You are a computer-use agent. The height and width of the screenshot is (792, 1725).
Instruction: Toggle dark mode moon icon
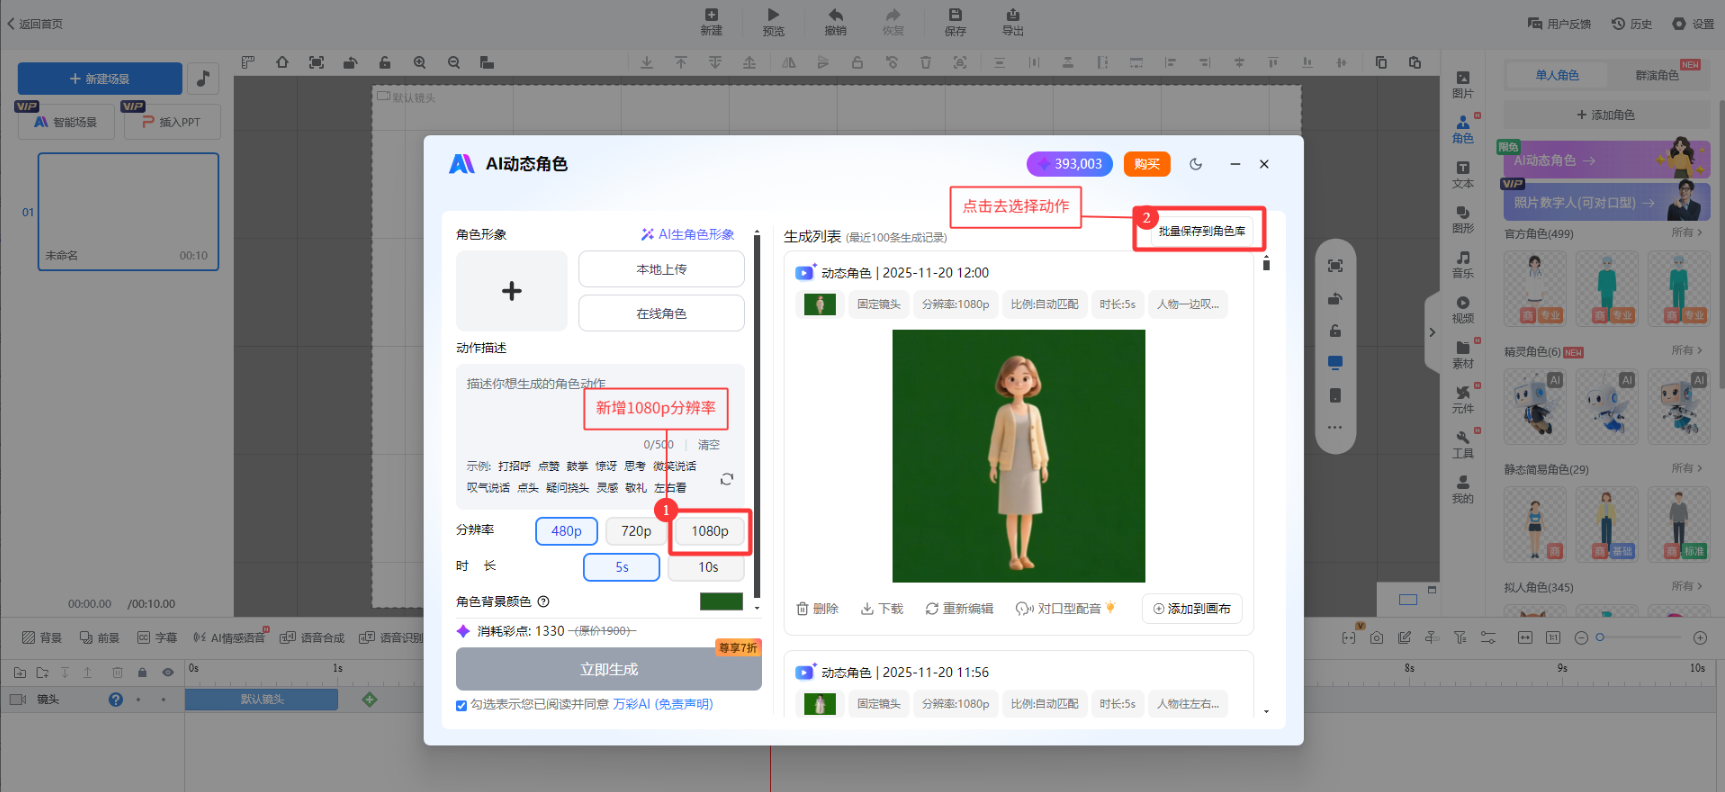[1196, 164]
